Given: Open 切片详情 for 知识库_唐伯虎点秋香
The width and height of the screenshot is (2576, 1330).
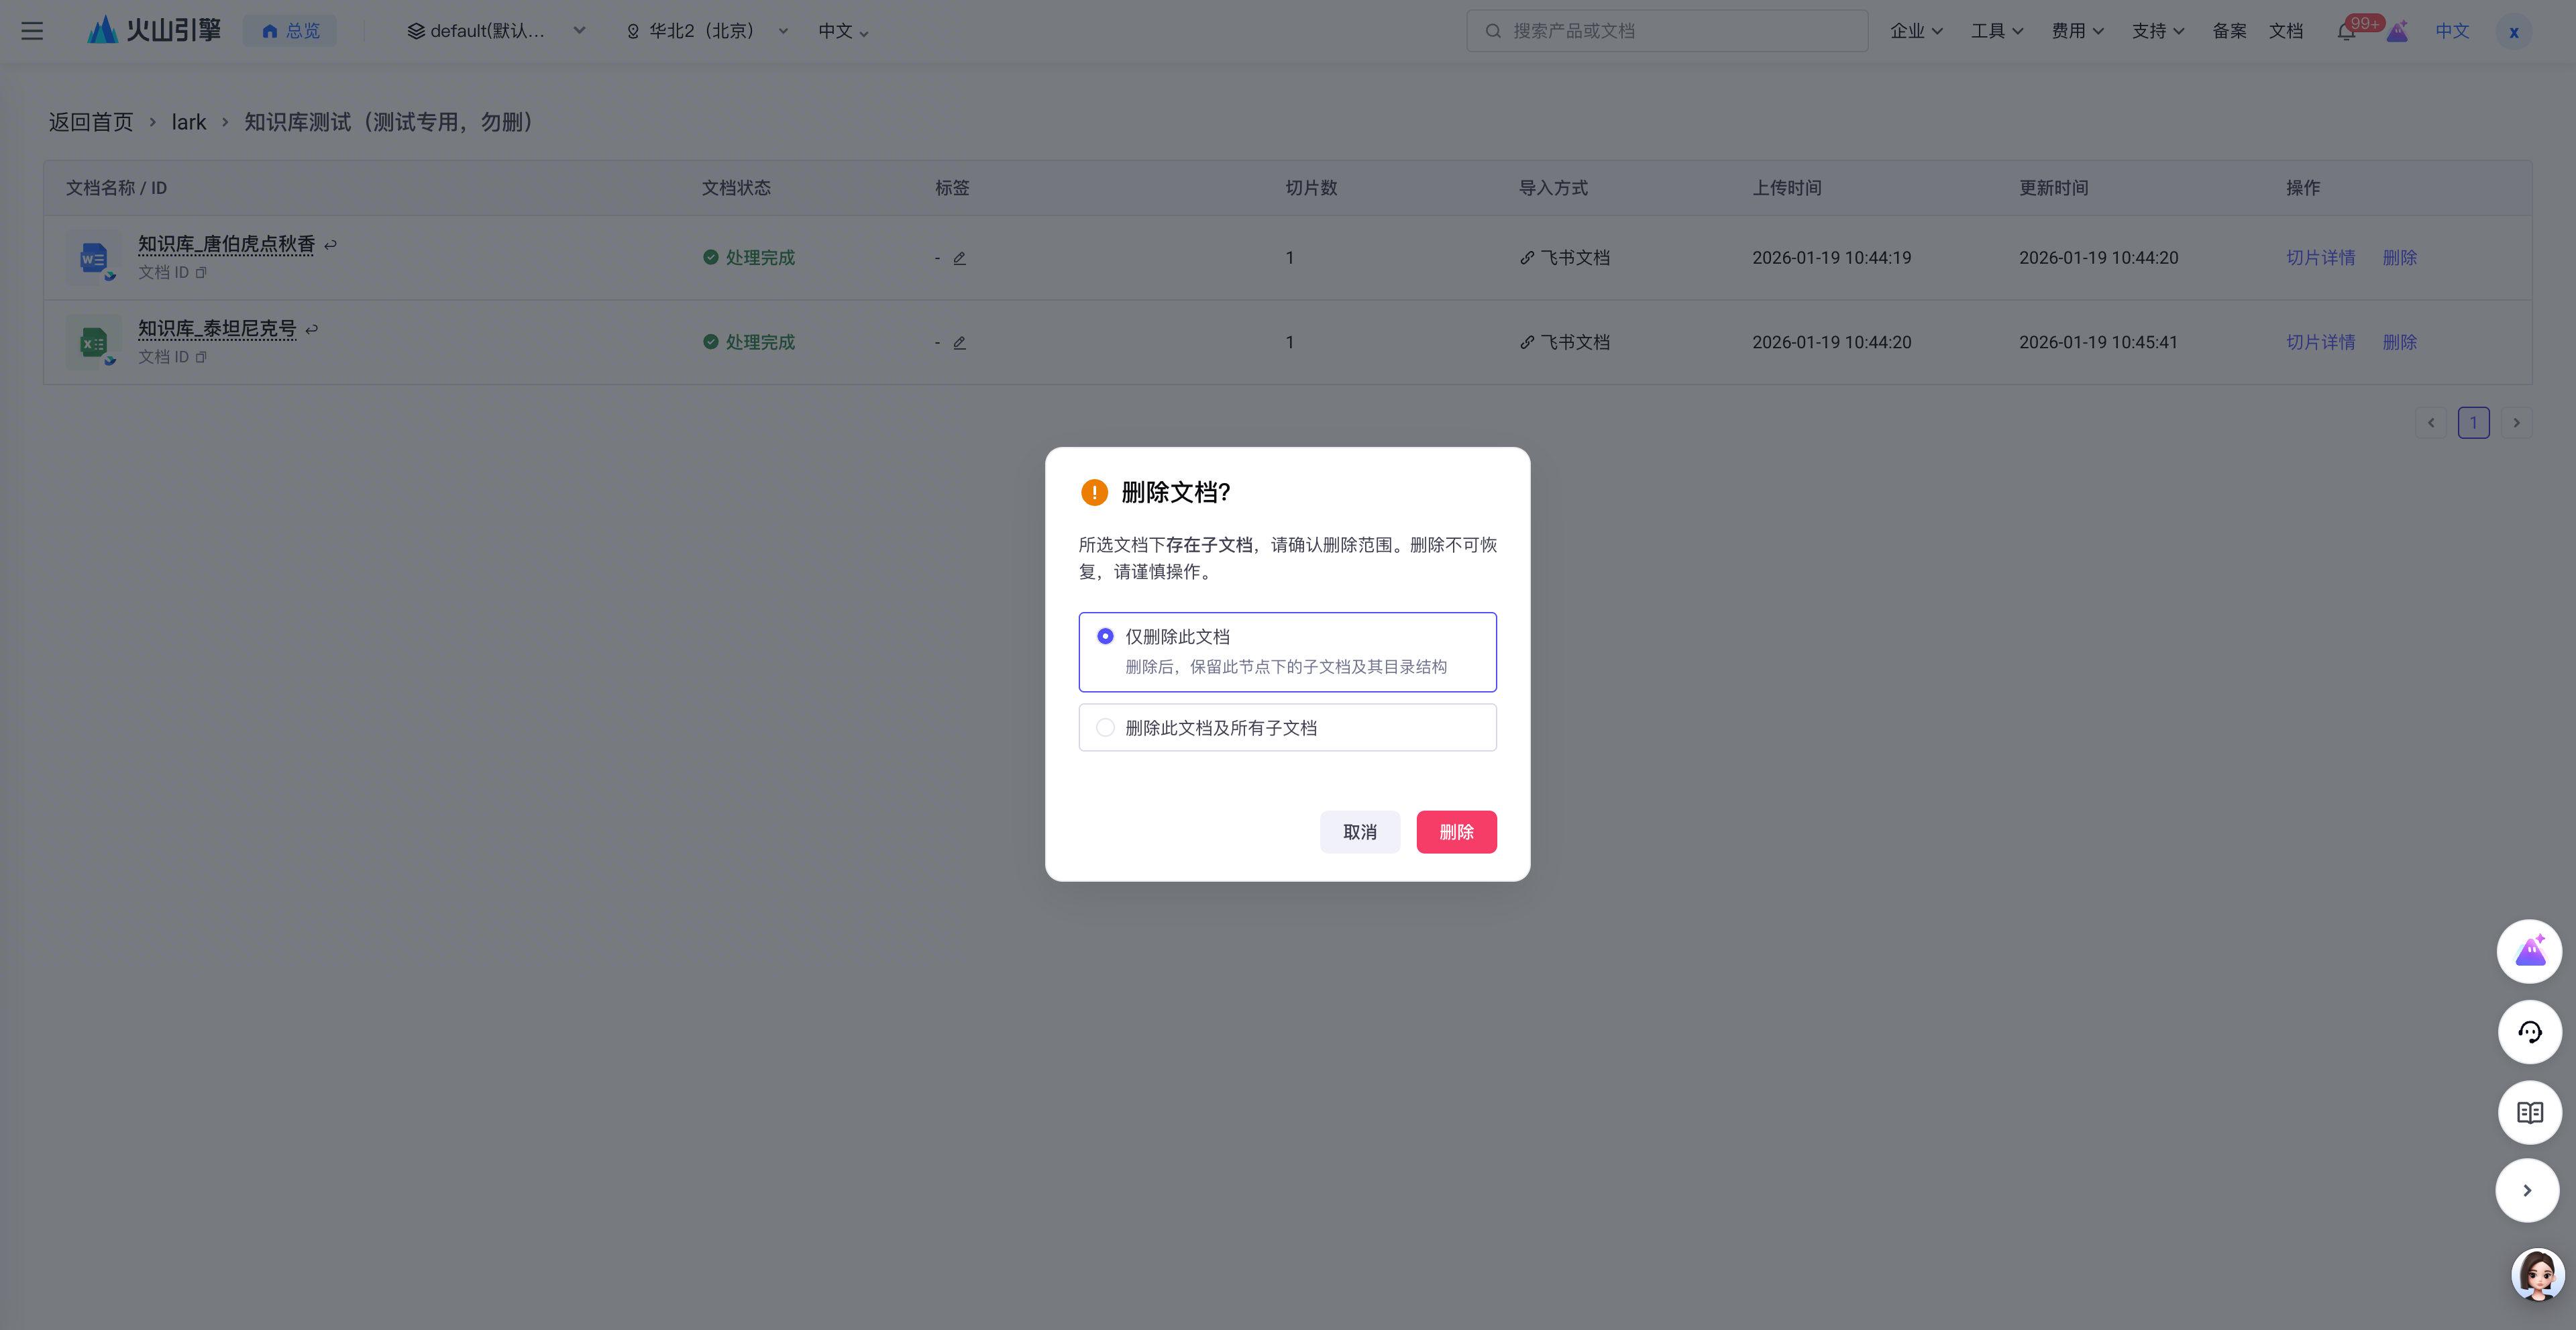Looking at the screenshot, I should pyautogui.click(x=2320, y=258).
